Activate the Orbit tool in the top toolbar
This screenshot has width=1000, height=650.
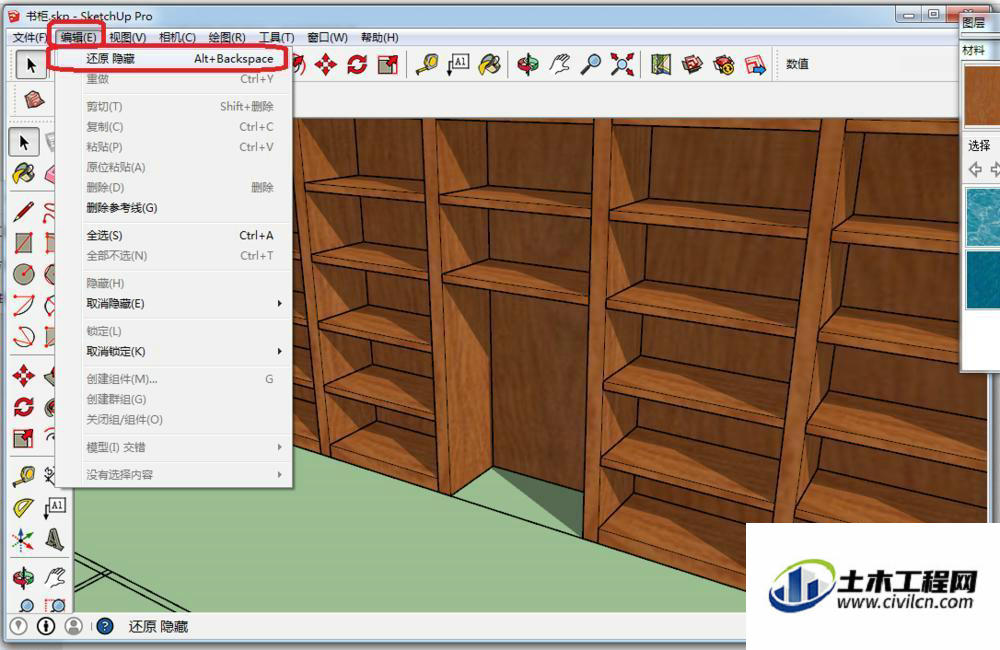click(528, 64)
